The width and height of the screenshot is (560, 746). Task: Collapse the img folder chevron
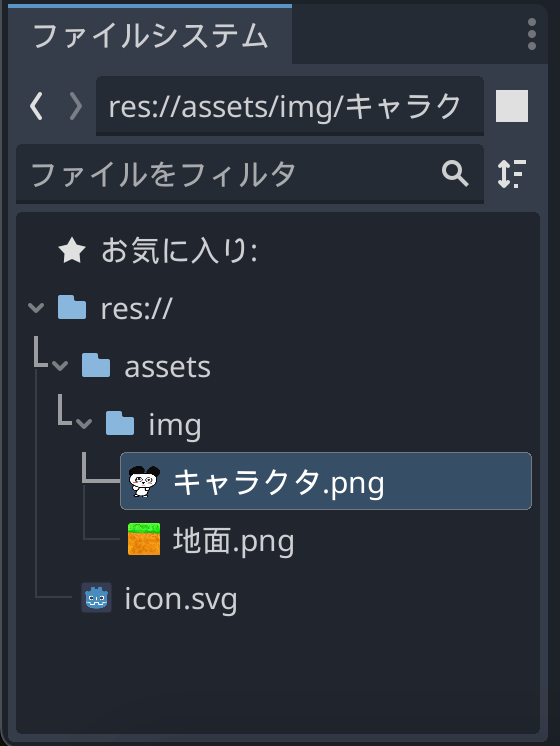point(84,423)
